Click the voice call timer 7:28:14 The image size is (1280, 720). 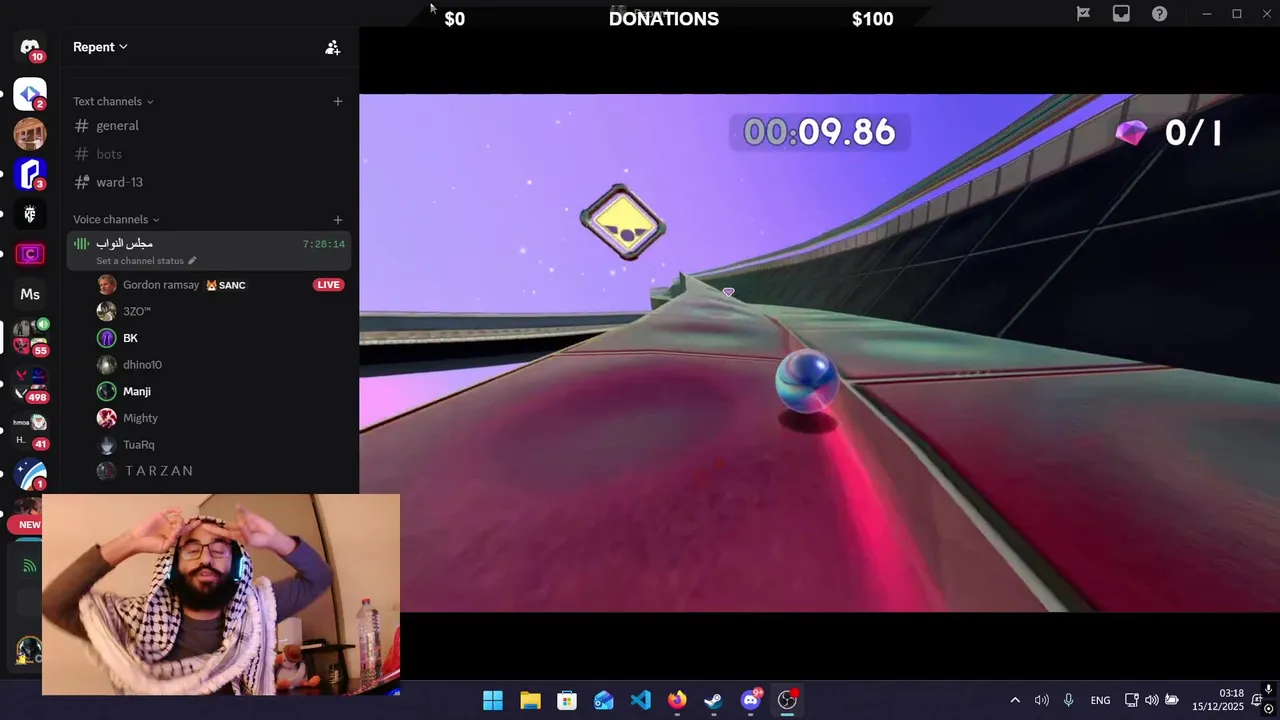pos(323,244)
